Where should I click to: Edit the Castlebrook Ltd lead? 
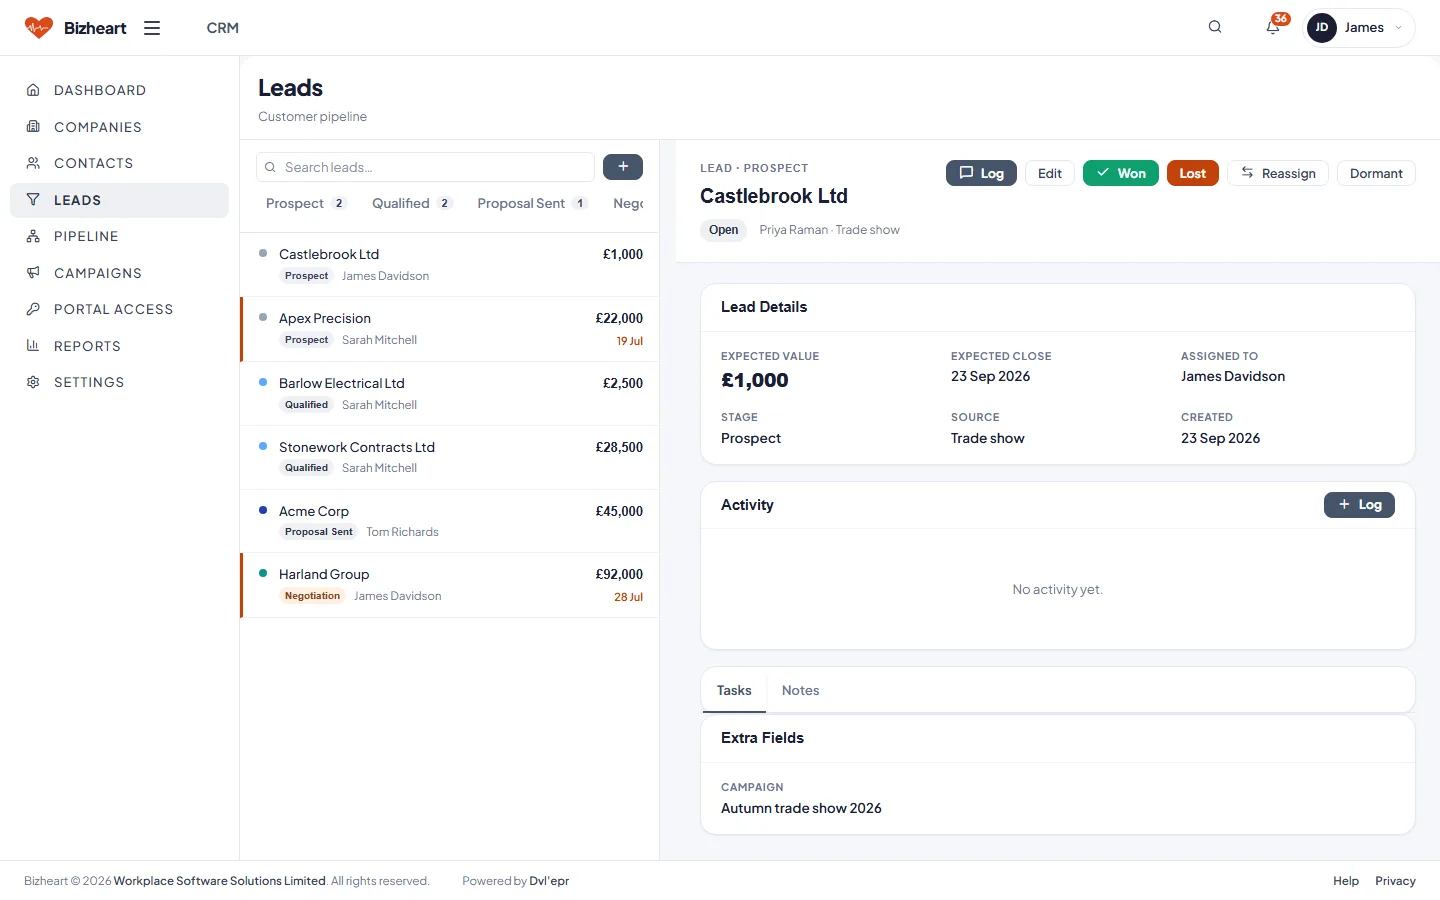tap(1050, 173)
